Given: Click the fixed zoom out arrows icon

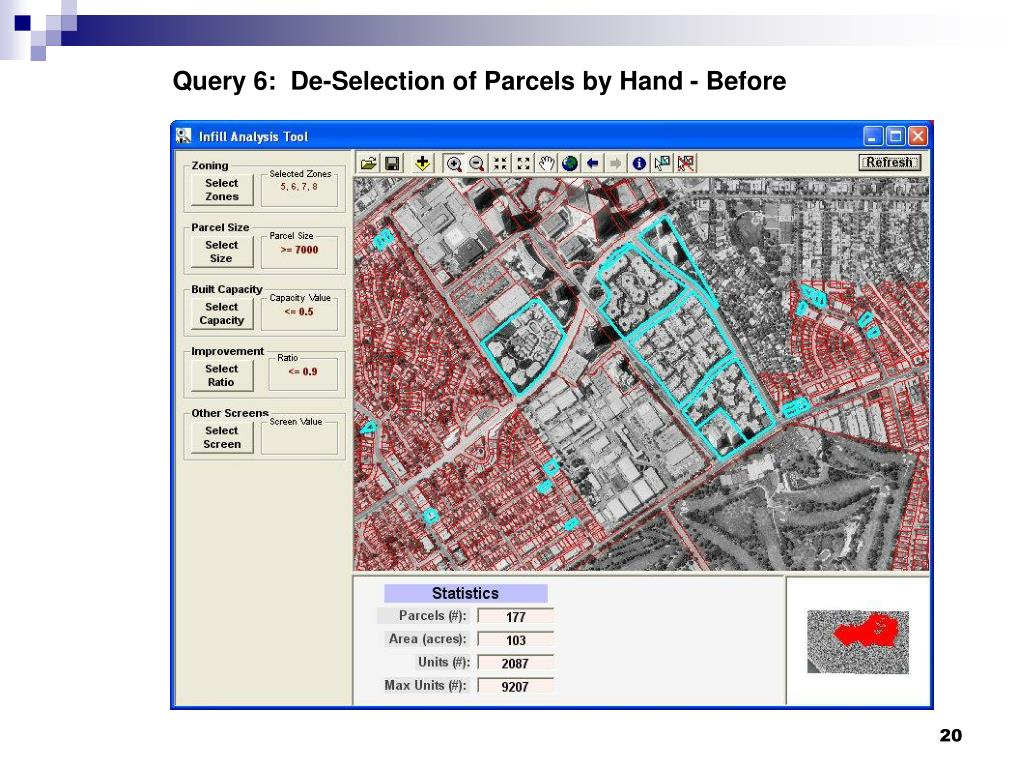Looking at the screenshot, I should [523, 163].
